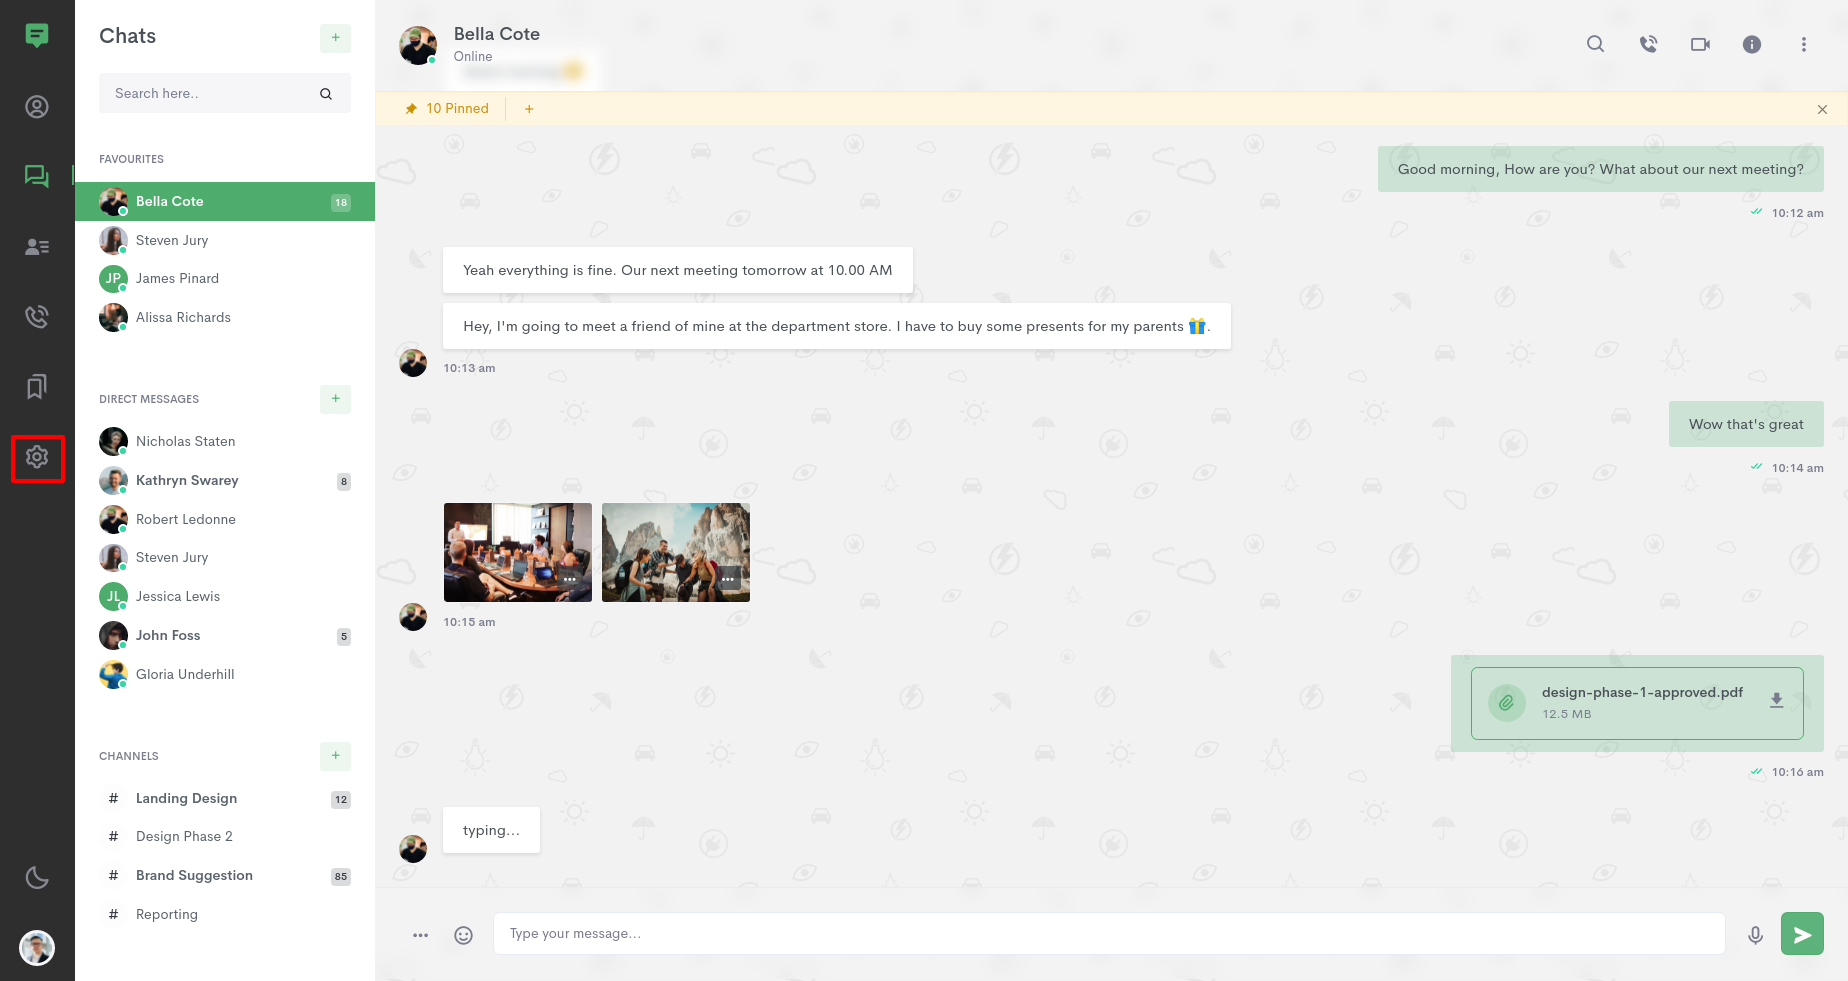Toggle dark mode with the moon icon
The image size is (1848, 981).
[37, 877]
